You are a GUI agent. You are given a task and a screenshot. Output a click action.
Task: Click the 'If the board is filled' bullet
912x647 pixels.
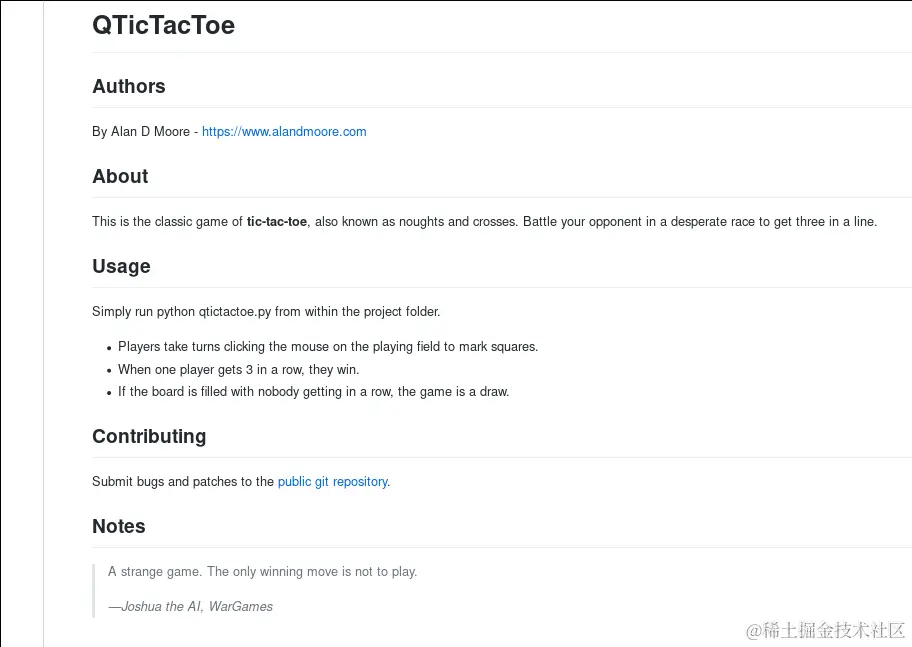[313, 391]
